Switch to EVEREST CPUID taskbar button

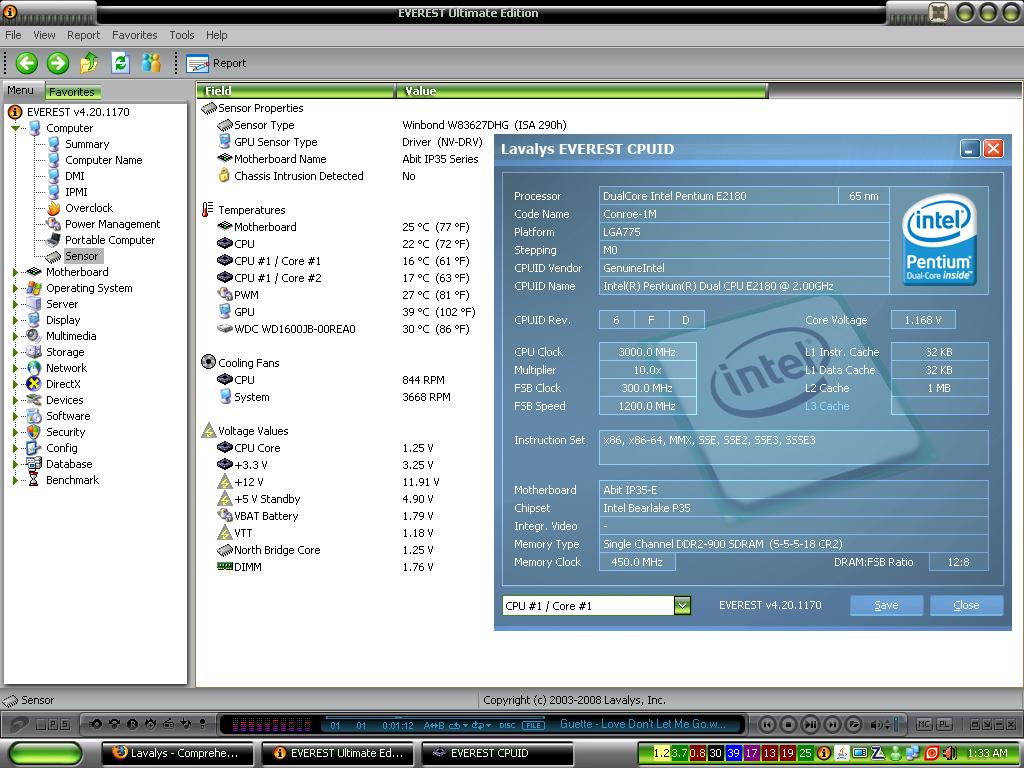[498, 753]
